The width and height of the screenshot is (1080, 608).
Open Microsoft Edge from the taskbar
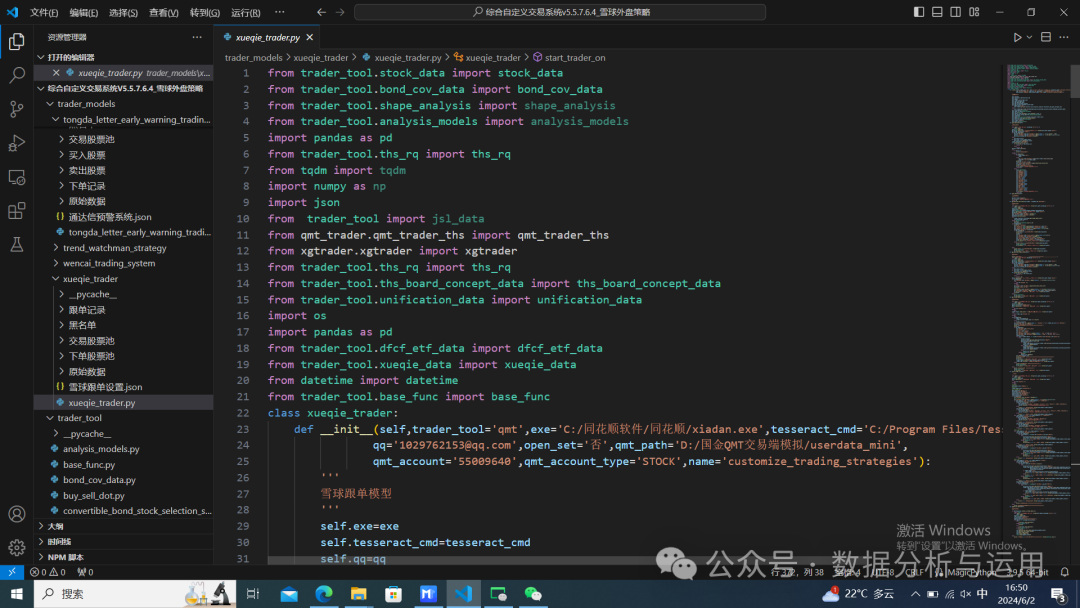(x=324, y=594)
